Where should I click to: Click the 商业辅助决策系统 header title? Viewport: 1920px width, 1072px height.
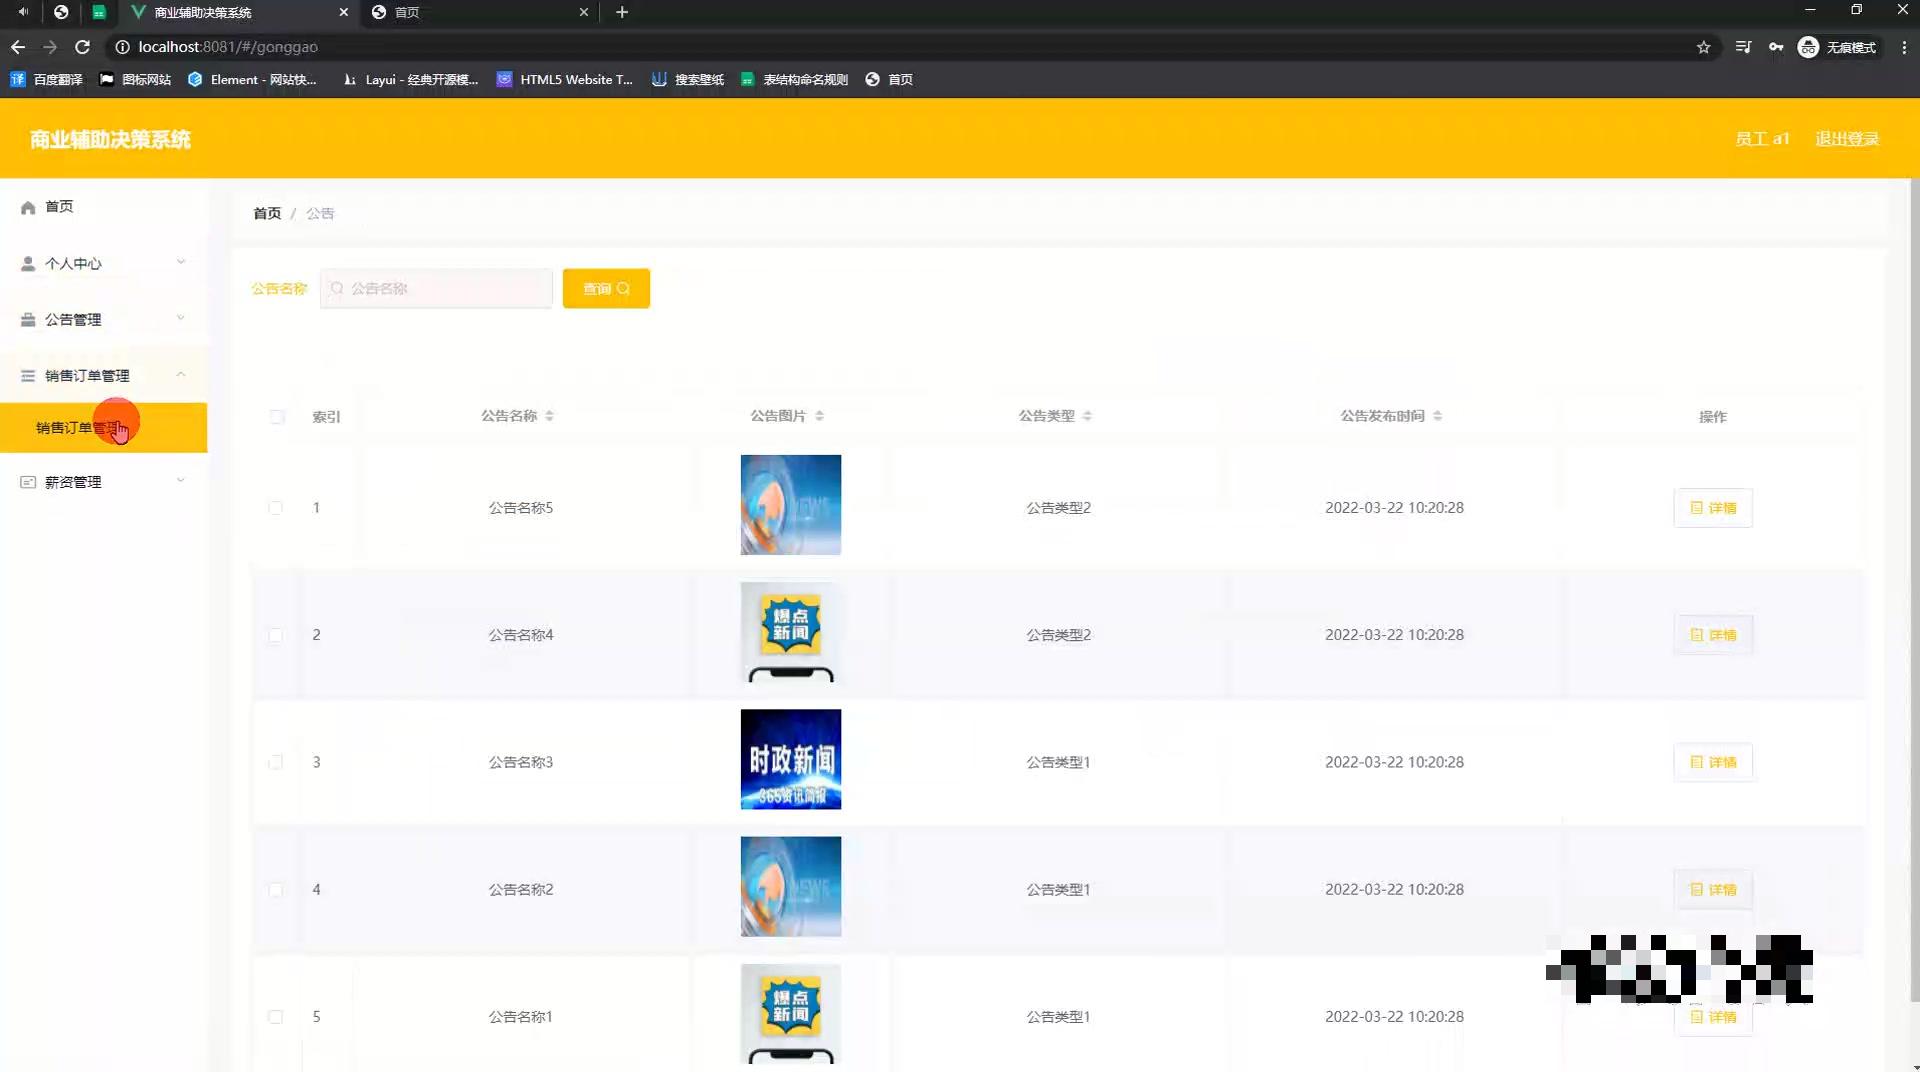[x=110, y=139]
